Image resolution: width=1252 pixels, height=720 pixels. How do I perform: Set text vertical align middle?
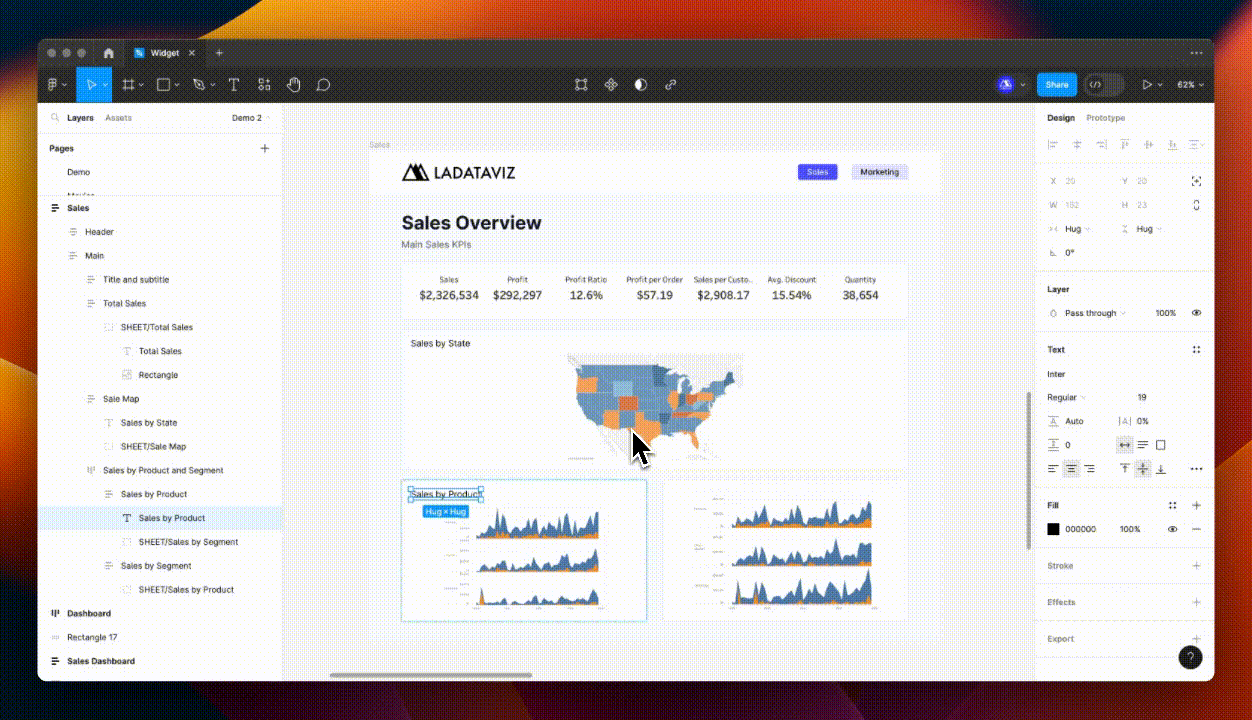coord(1143,469)
